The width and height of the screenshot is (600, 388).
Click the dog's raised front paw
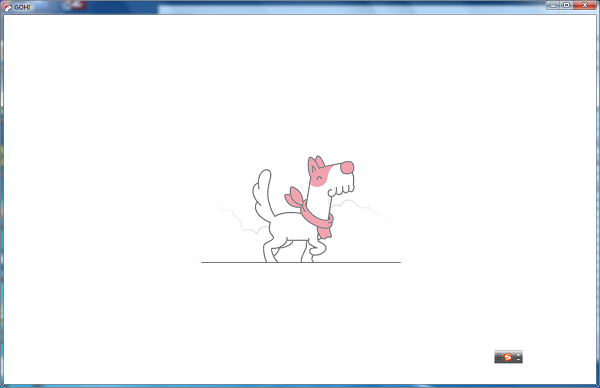tap(318, 248)
